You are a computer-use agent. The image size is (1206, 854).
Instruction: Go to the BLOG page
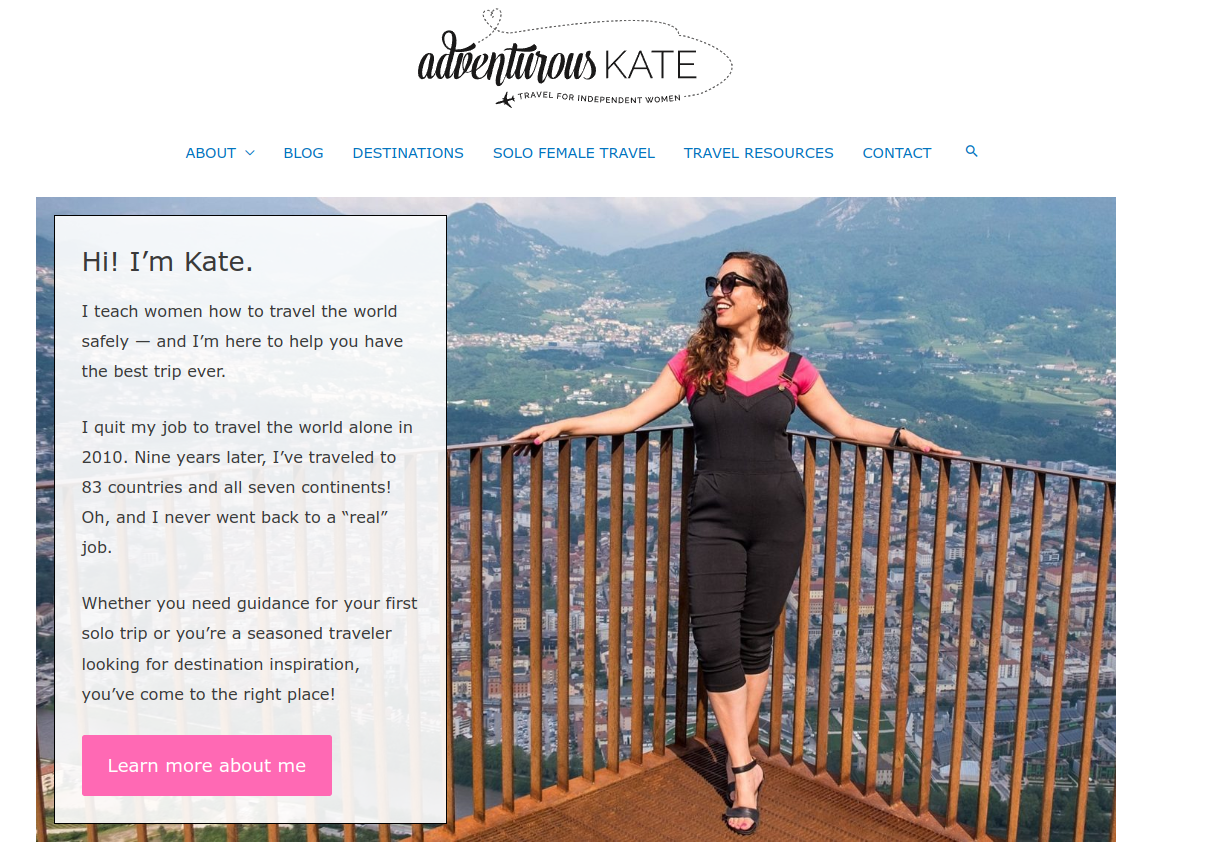point(304,153)
